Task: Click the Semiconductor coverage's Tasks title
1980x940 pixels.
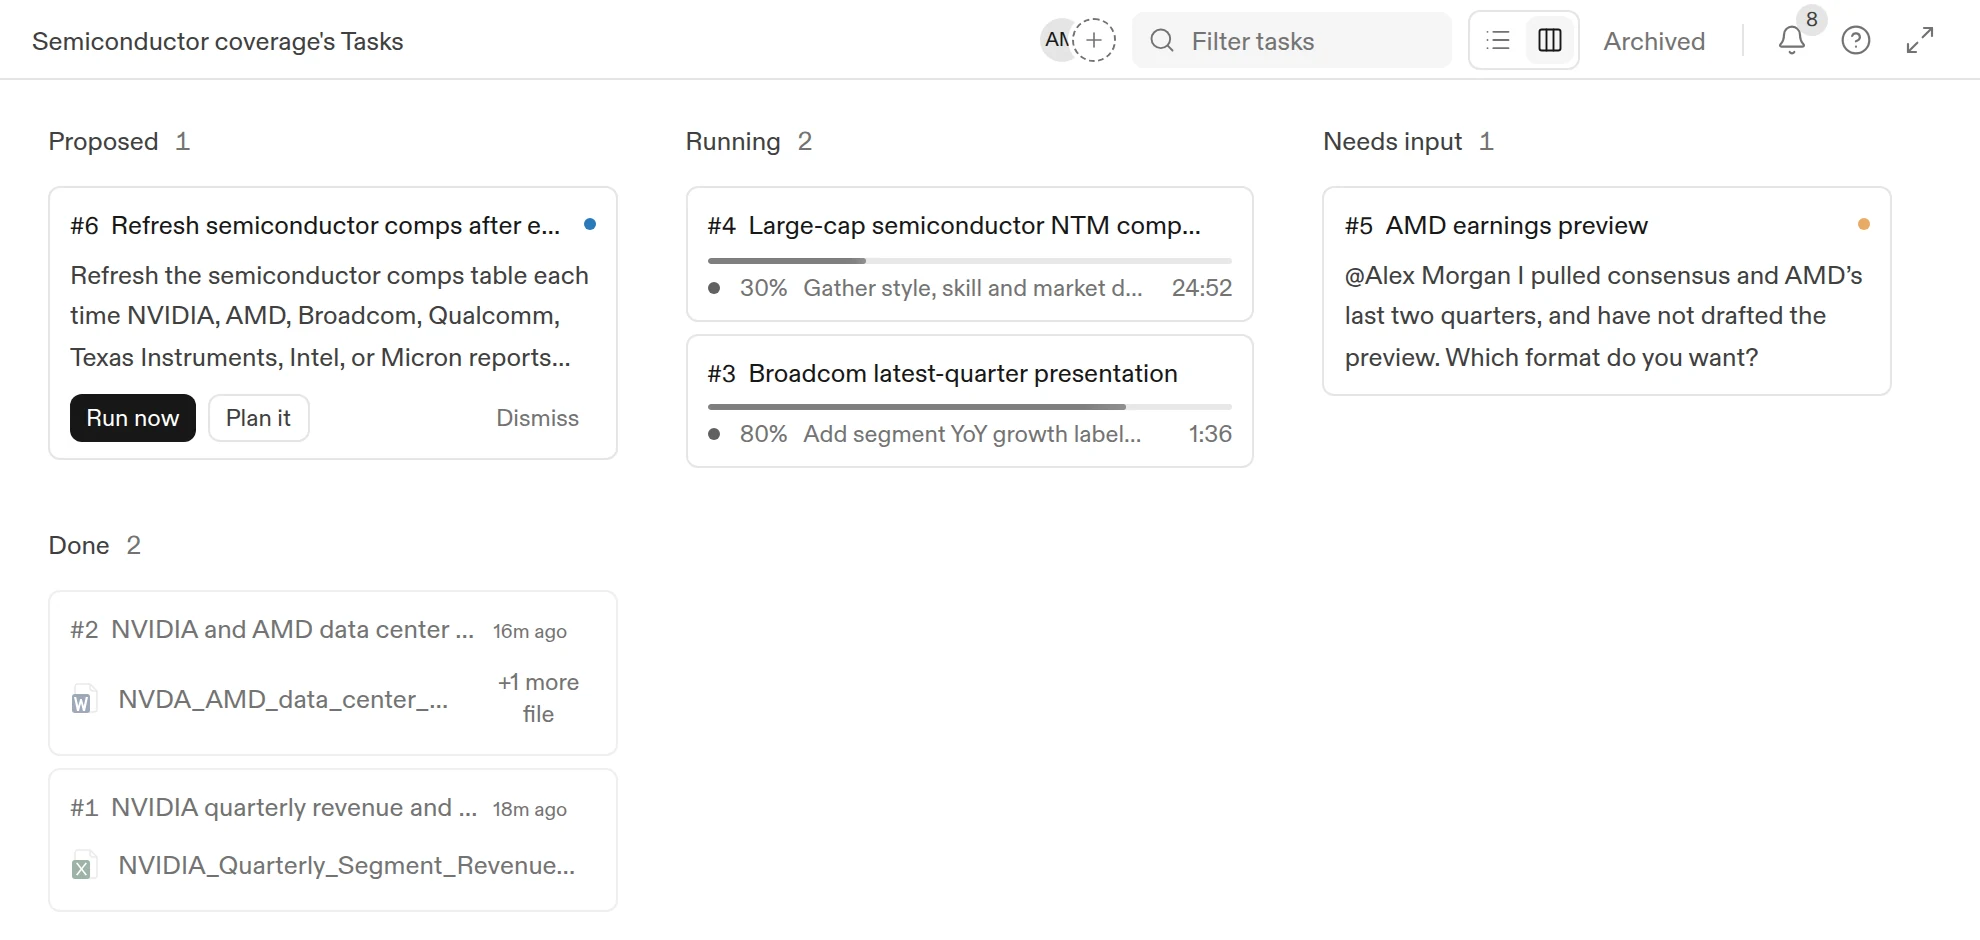Action: tap(218, 42)
